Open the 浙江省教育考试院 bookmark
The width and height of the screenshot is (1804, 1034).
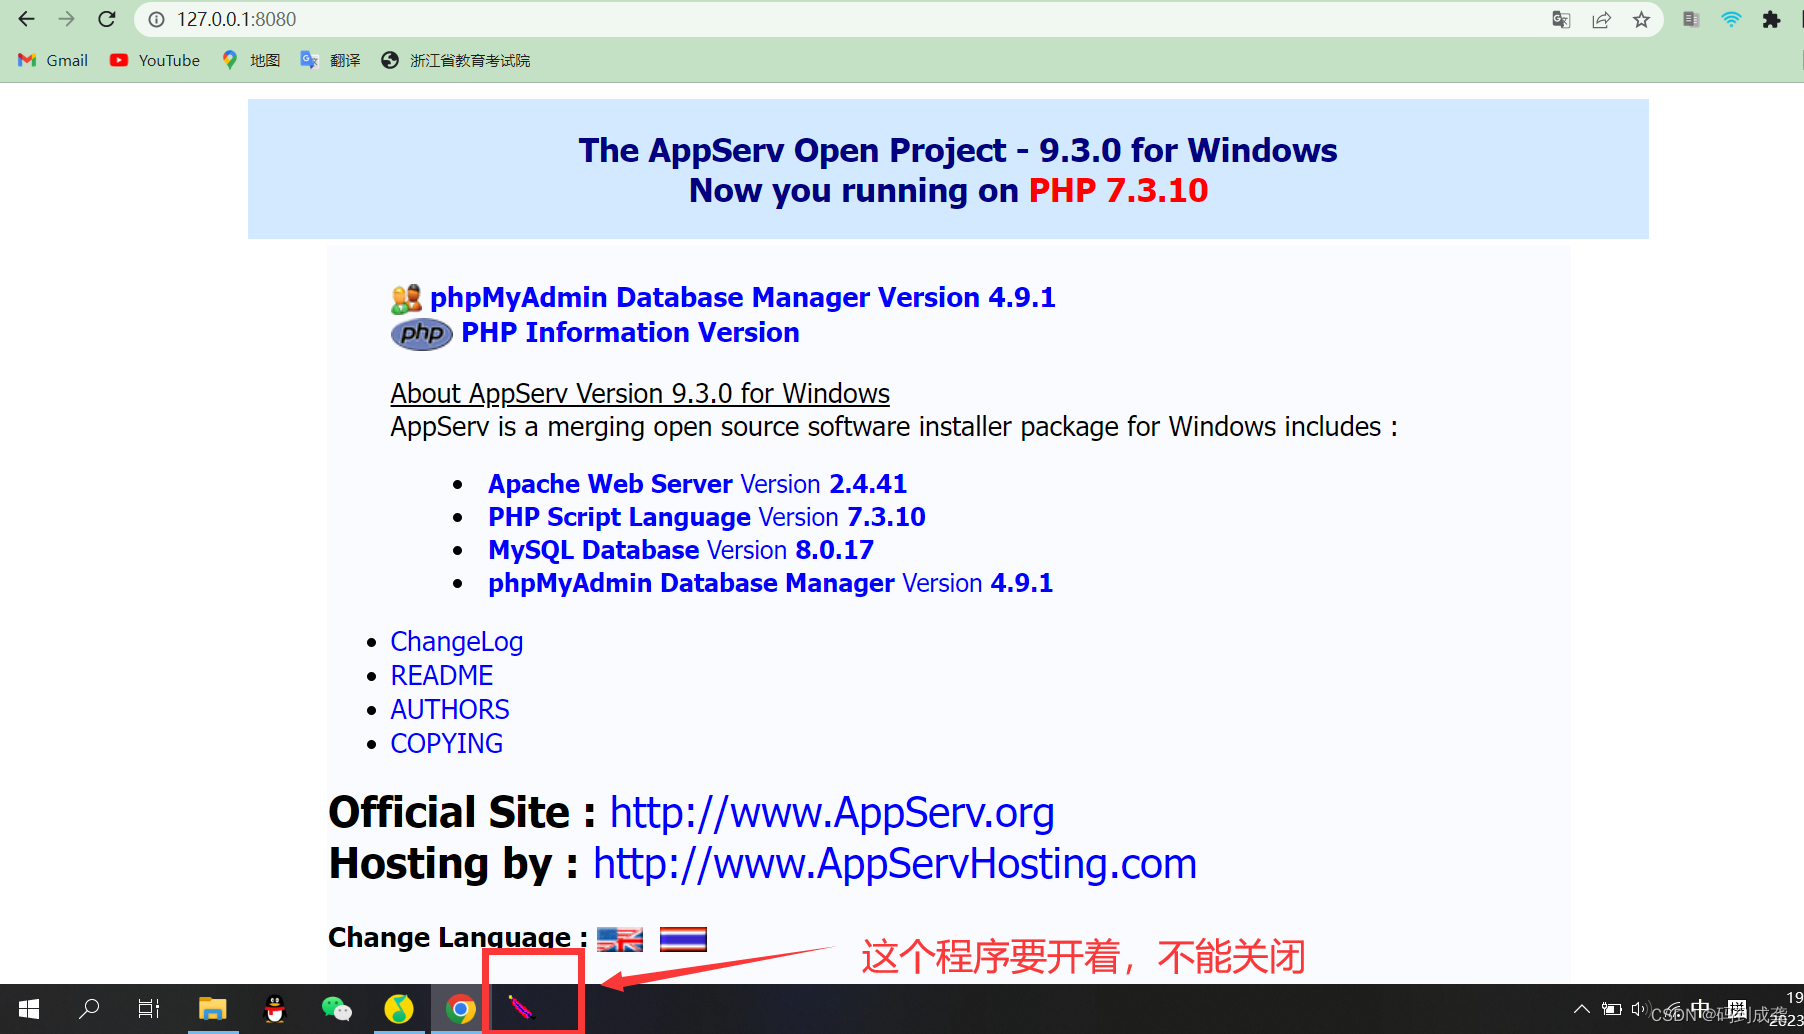click(456, 60)
